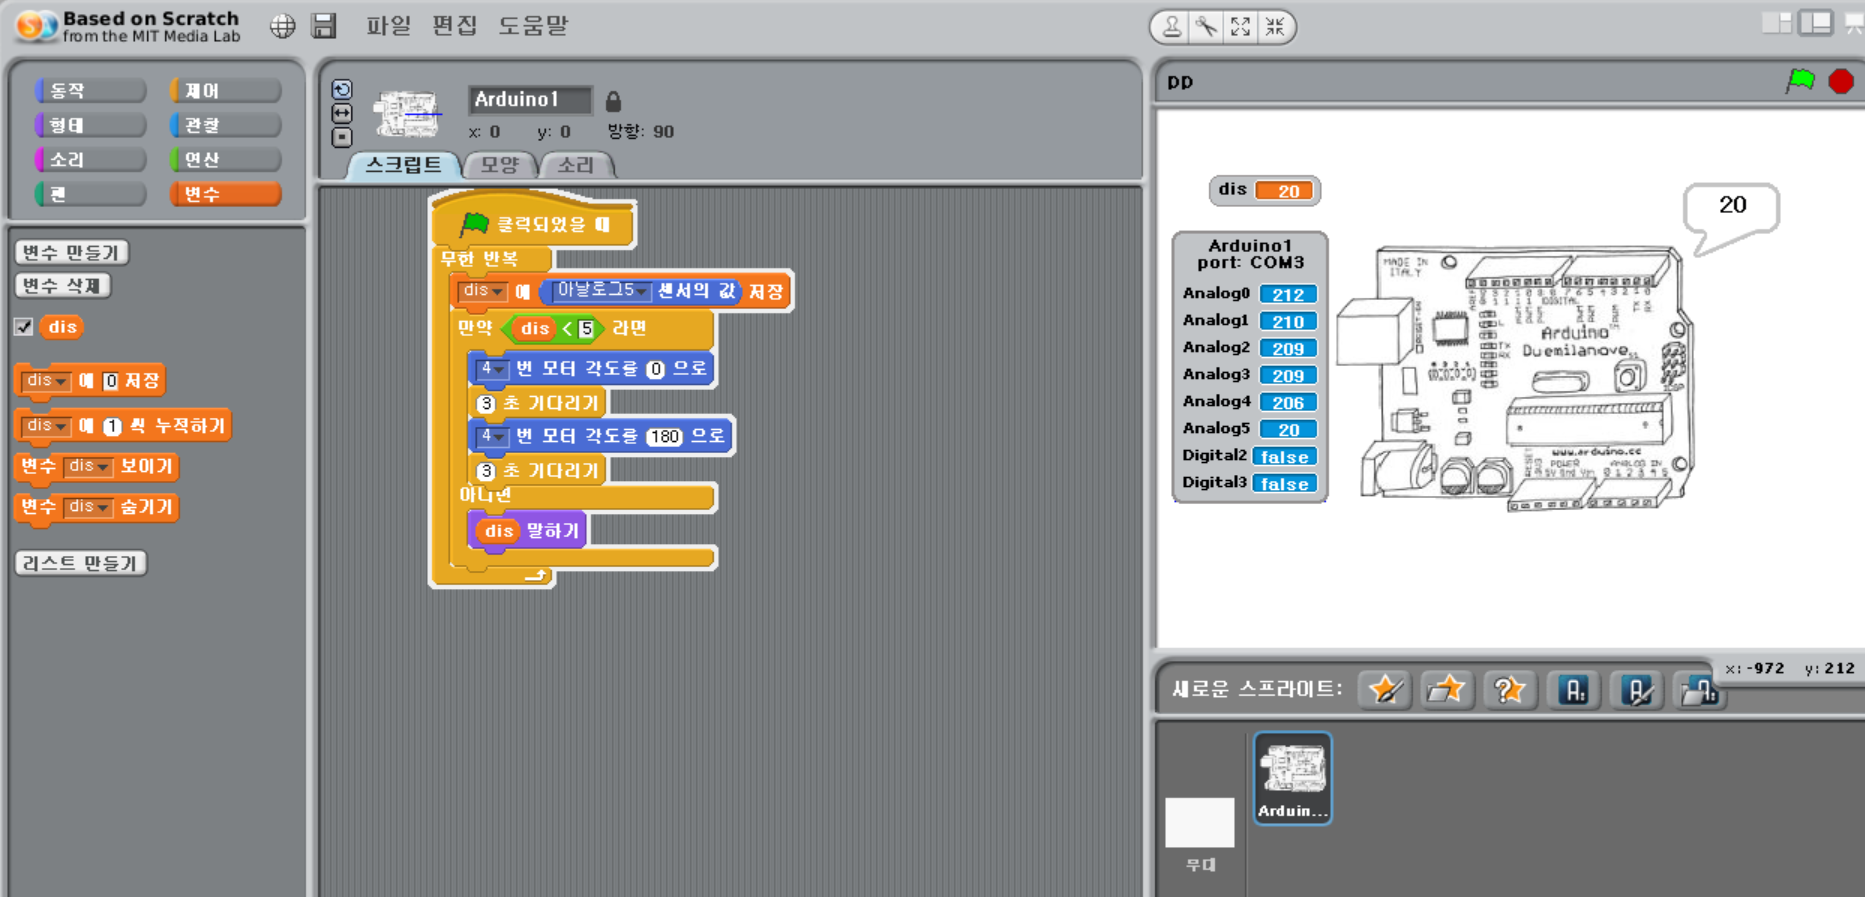Toggle the dis variable checkbox
1865x897 pixels.
pos(24,327)
